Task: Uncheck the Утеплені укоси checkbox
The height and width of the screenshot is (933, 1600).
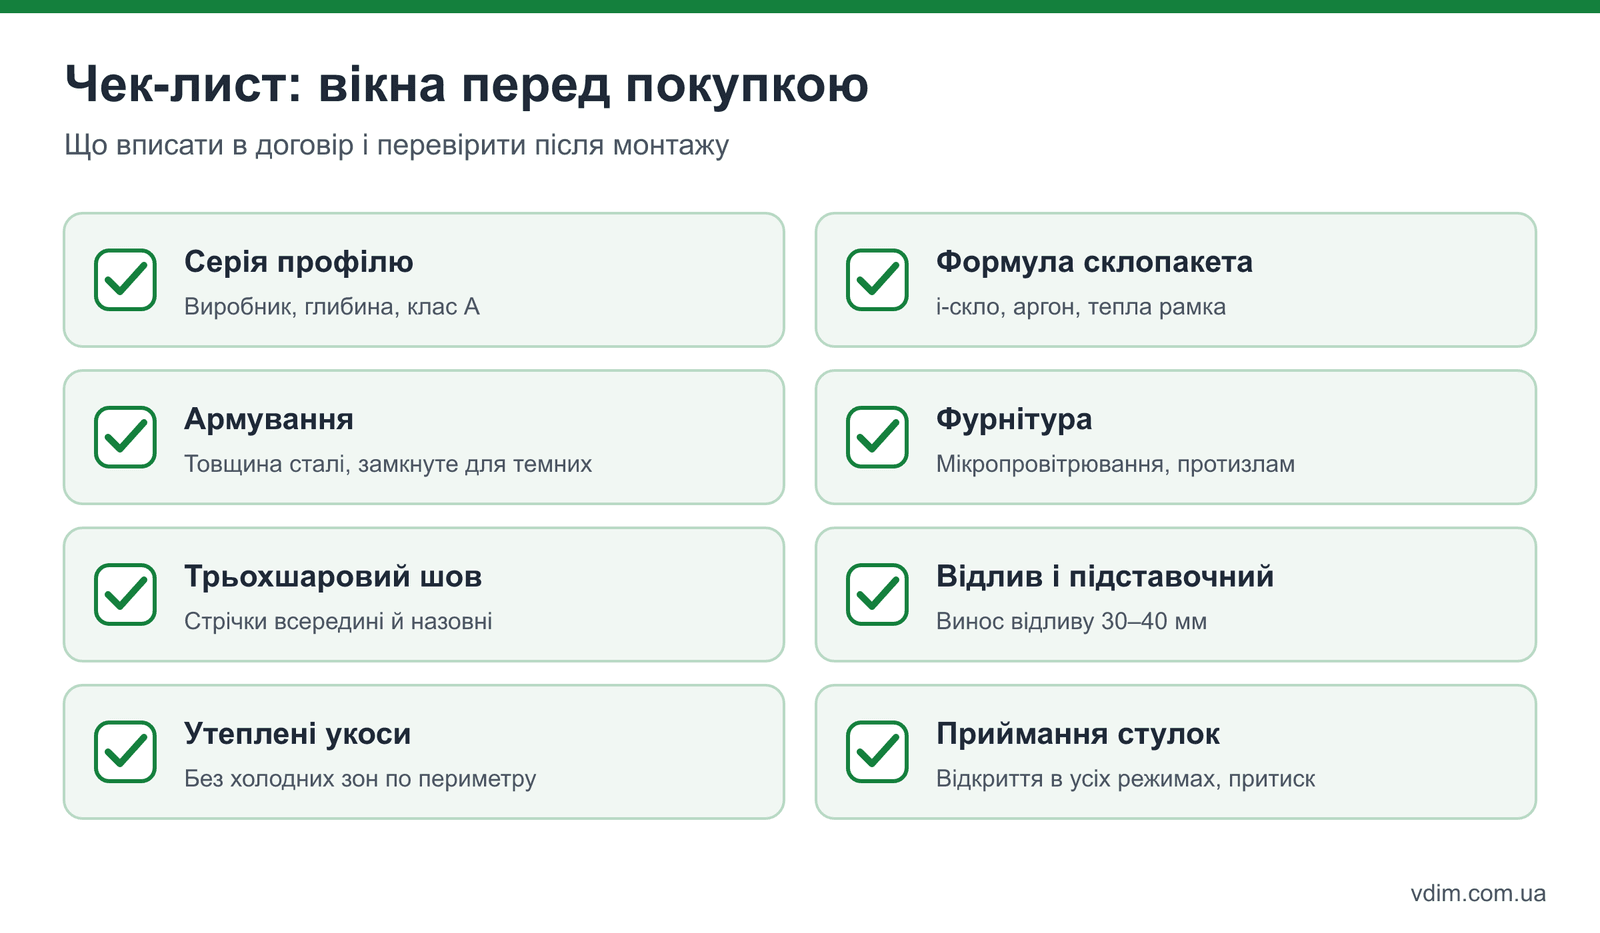Action: coord(125,752)
